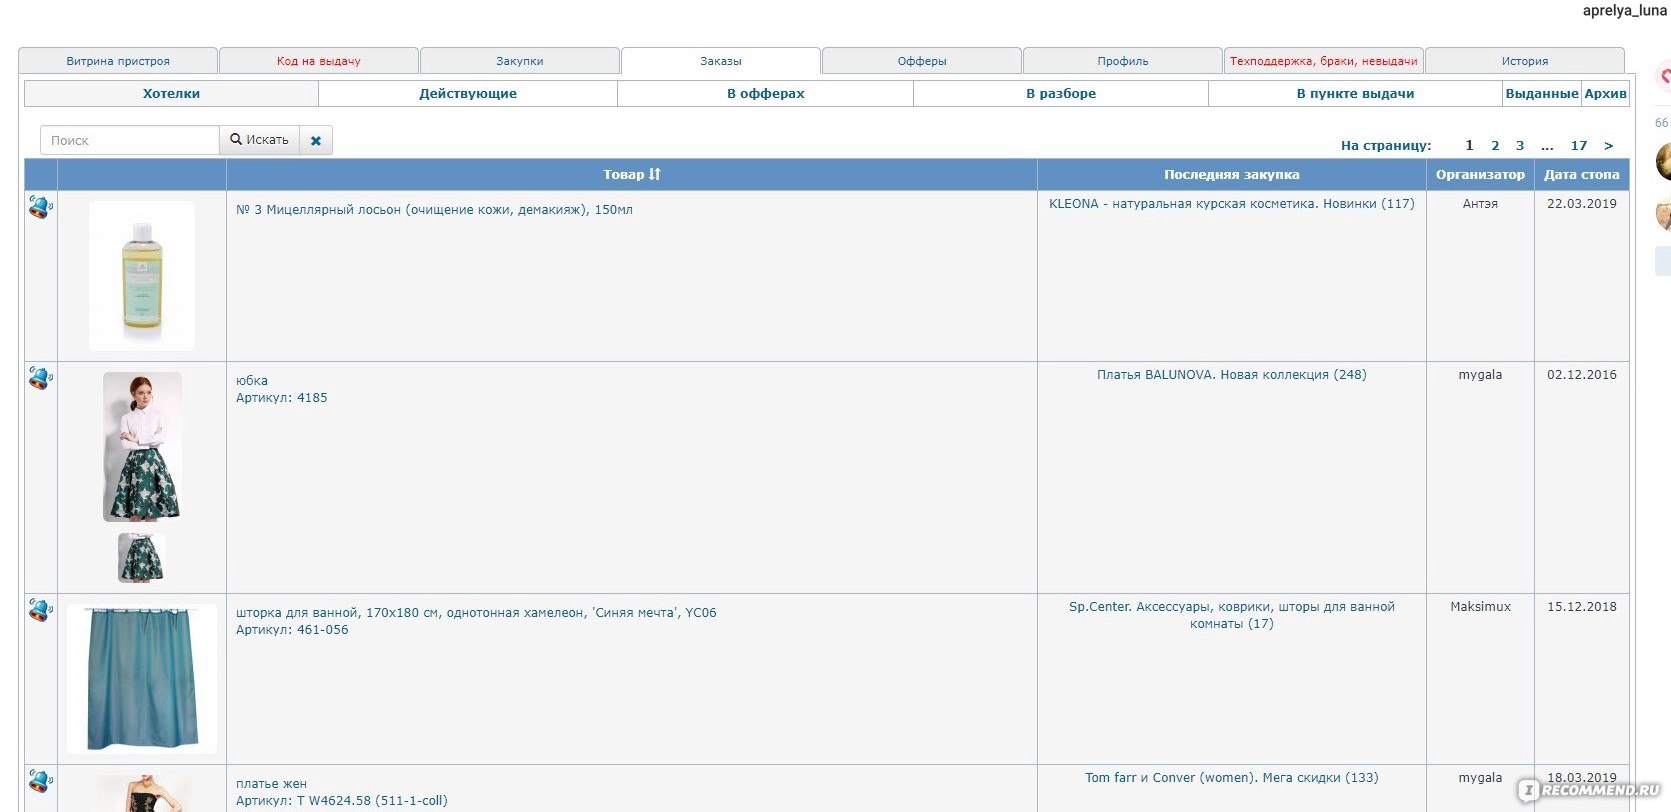Viewport: 1671px width, 812px height.
Task: Go to page 1 in pagination
Action: 1469,145
